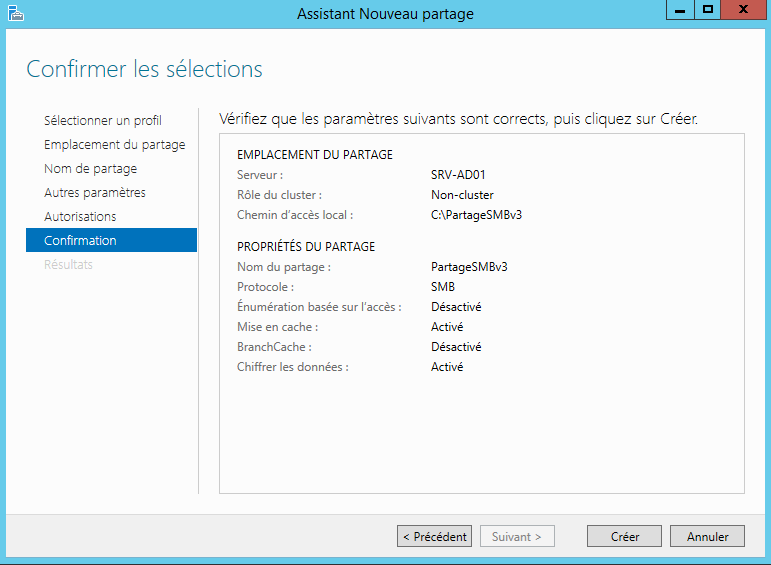Click the Assistant Nouveau partage title bar text
771x565 pixels.
pos(385,14)
